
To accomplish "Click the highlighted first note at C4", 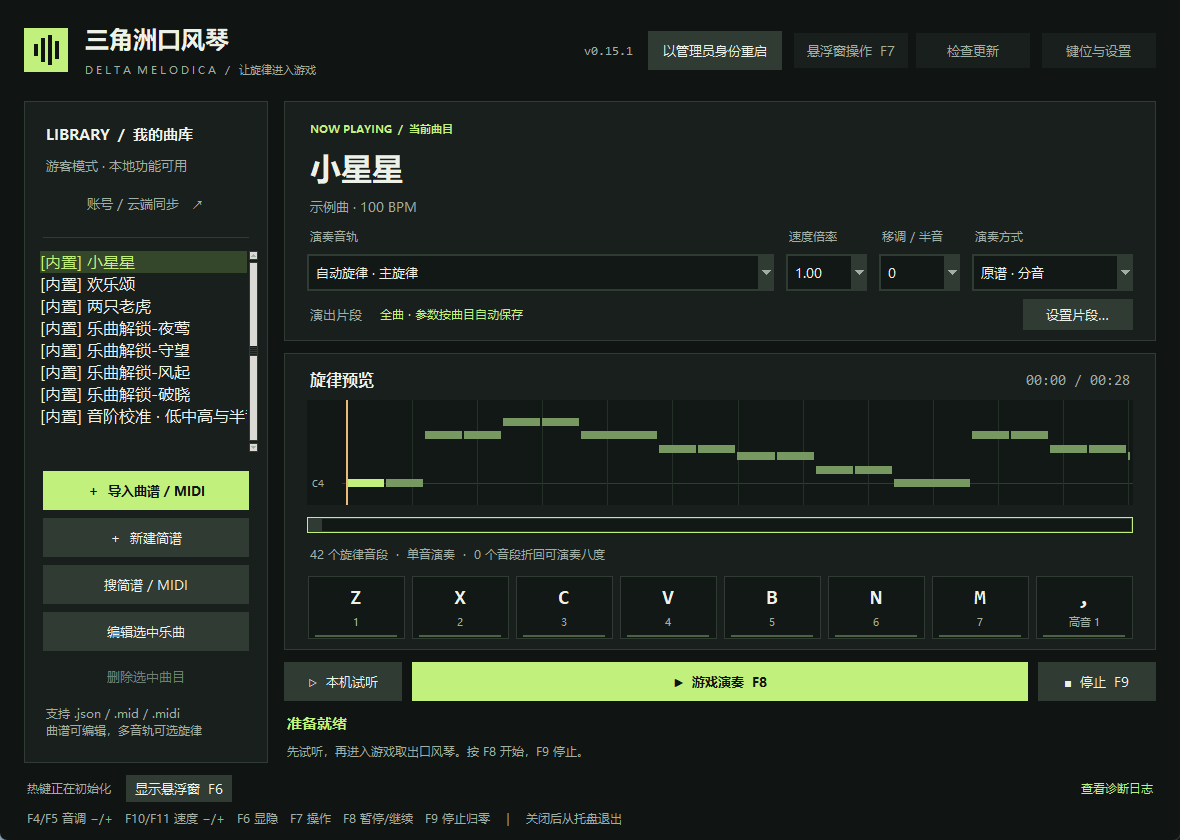I will point(366,482).
